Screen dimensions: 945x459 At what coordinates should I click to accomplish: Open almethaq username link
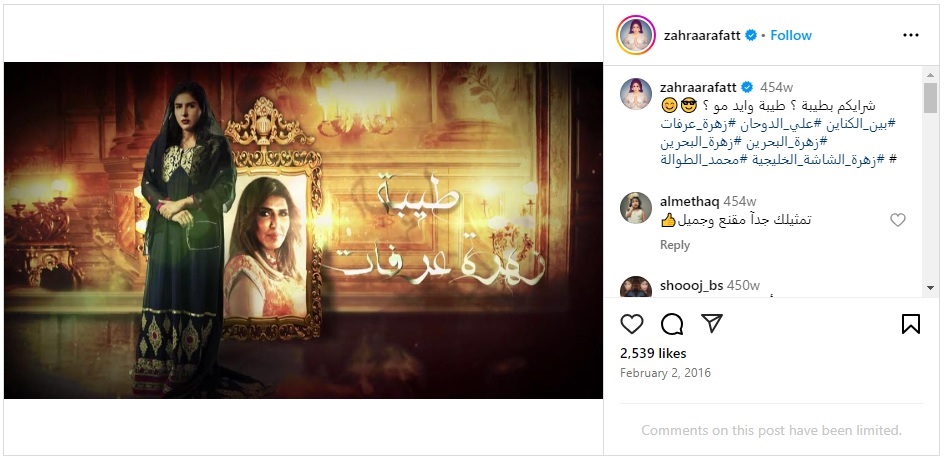[x=689, y=201]
